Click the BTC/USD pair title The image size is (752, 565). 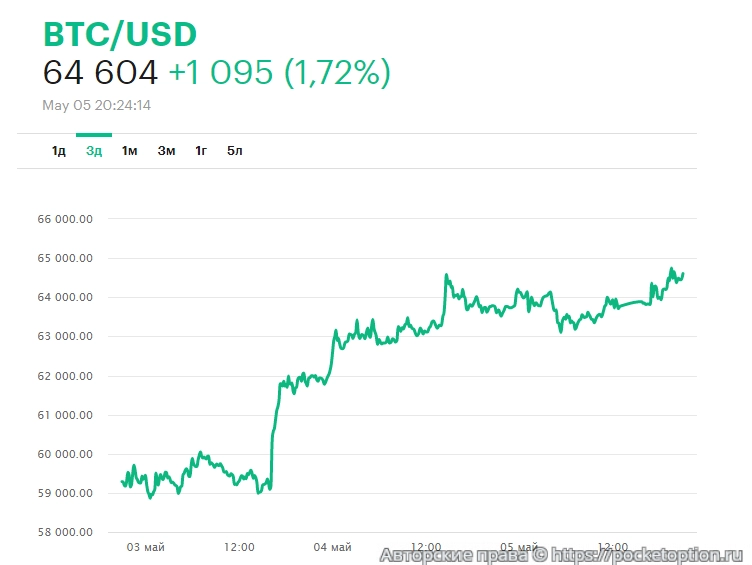pos(120,34)
